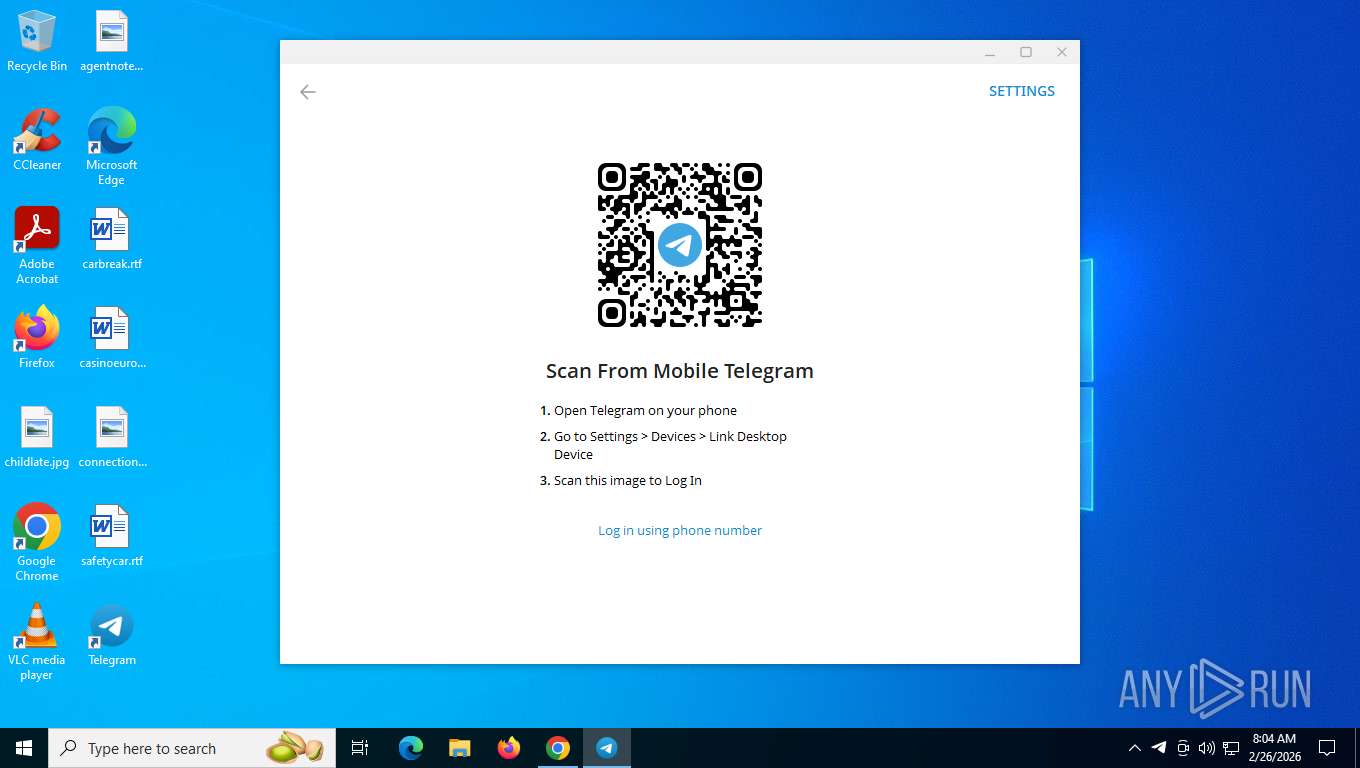Select the childlate.jpg image file
1360x768 pixels.
point(37,438)
